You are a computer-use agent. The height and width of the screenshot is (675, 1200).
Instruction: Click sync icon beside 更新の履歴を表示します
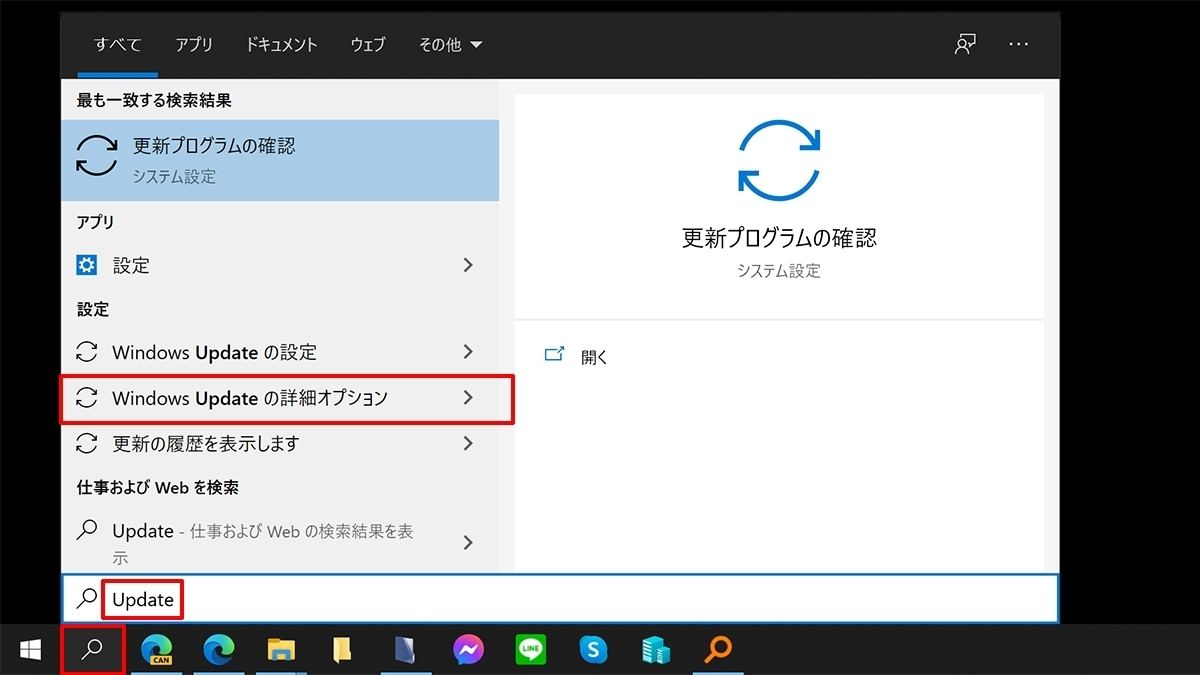(87, 443)
